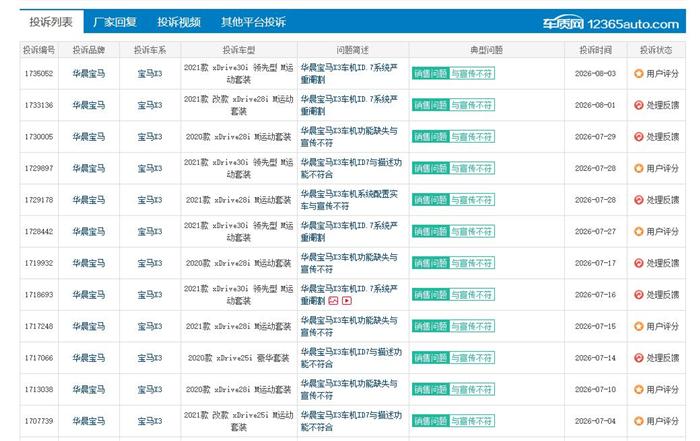The width and height of the screenshot is (700, 441).
Task: Open the 宝马X3 series link in row 1733136
Action: [150, 105]
